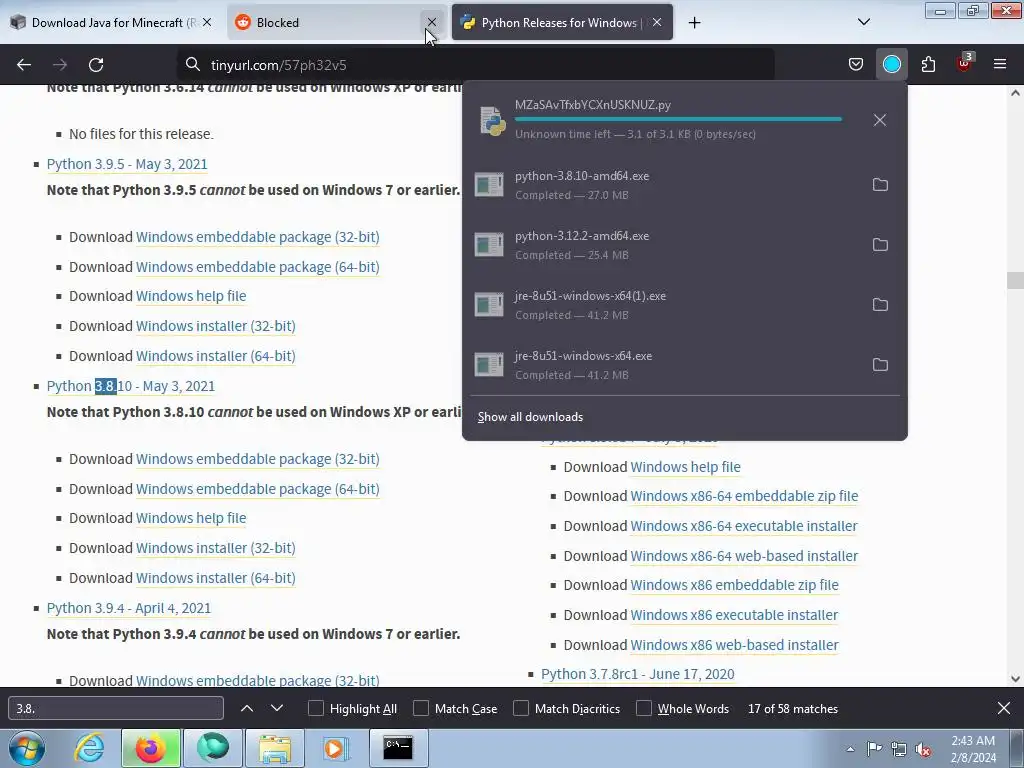Enable Highlight All checkbox
1024x768 pixels.
(x=315, y=709)
